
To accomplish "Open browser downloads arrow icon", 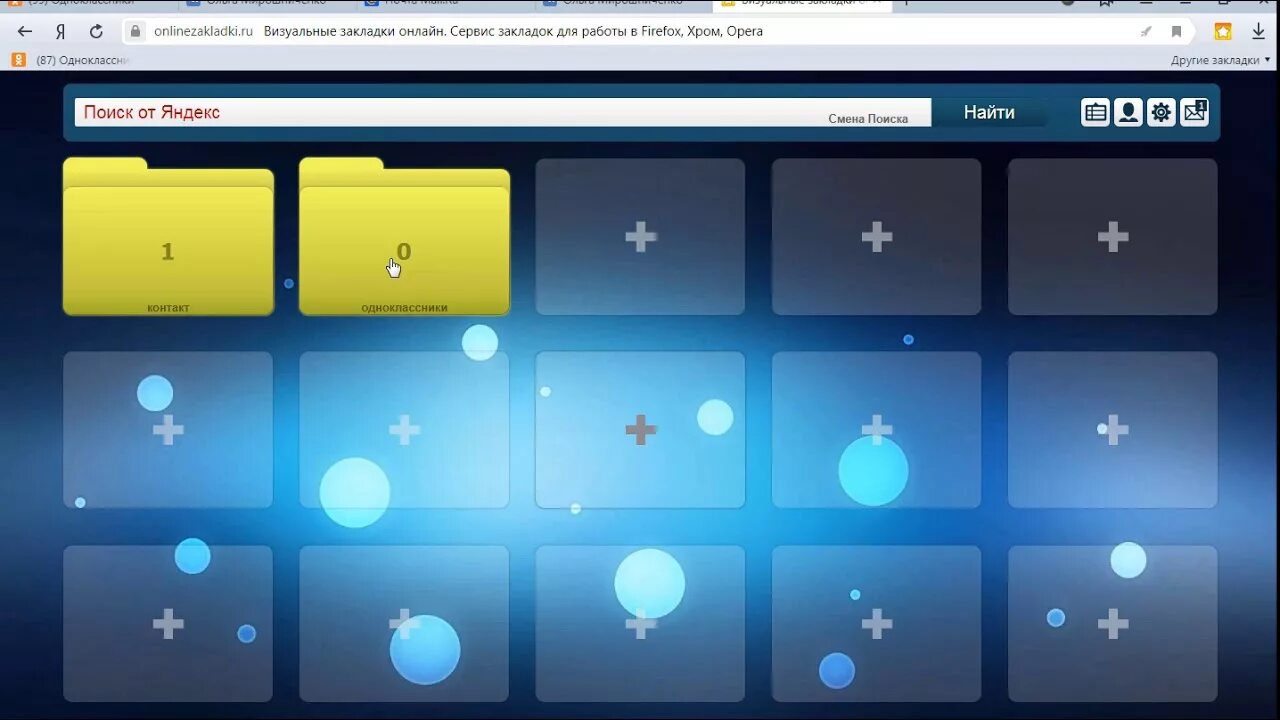I will pyautogui.click(x=1259, y=31).
